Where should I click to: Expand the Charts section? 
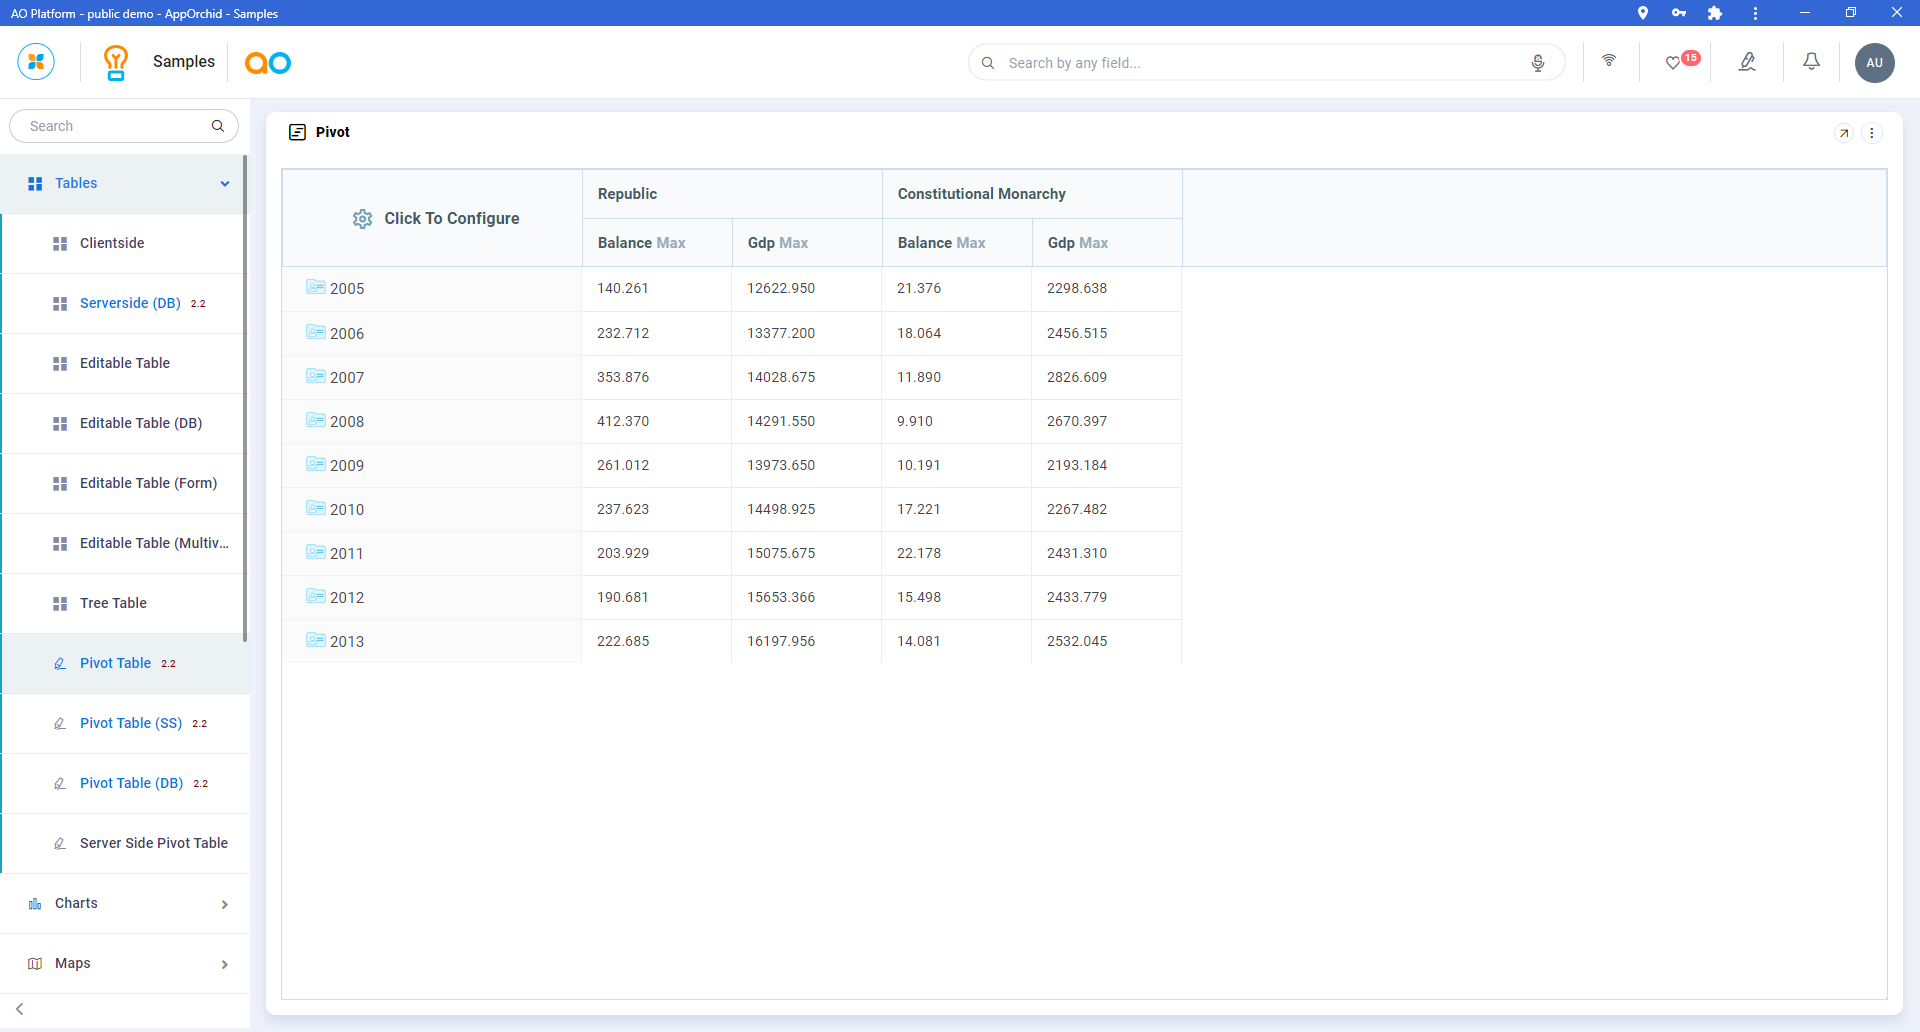pyautogui.click(x=224, y=904)
